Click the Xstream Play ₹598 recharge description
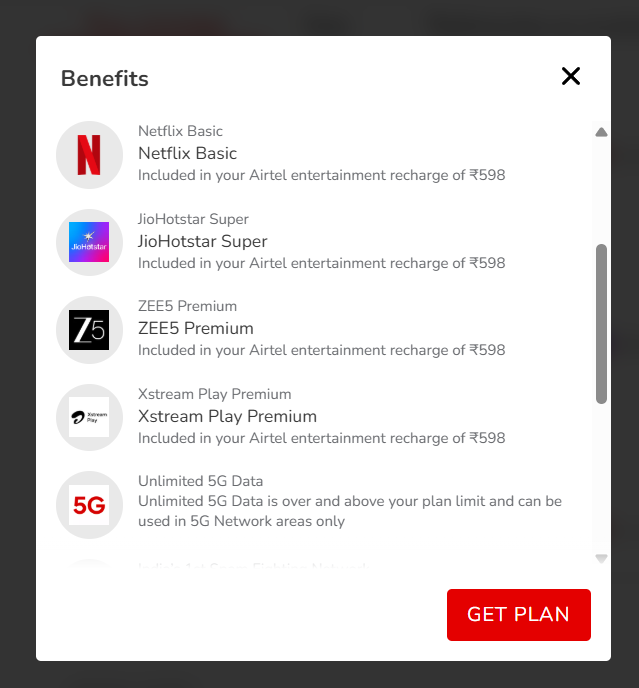 tap(321, 438)
